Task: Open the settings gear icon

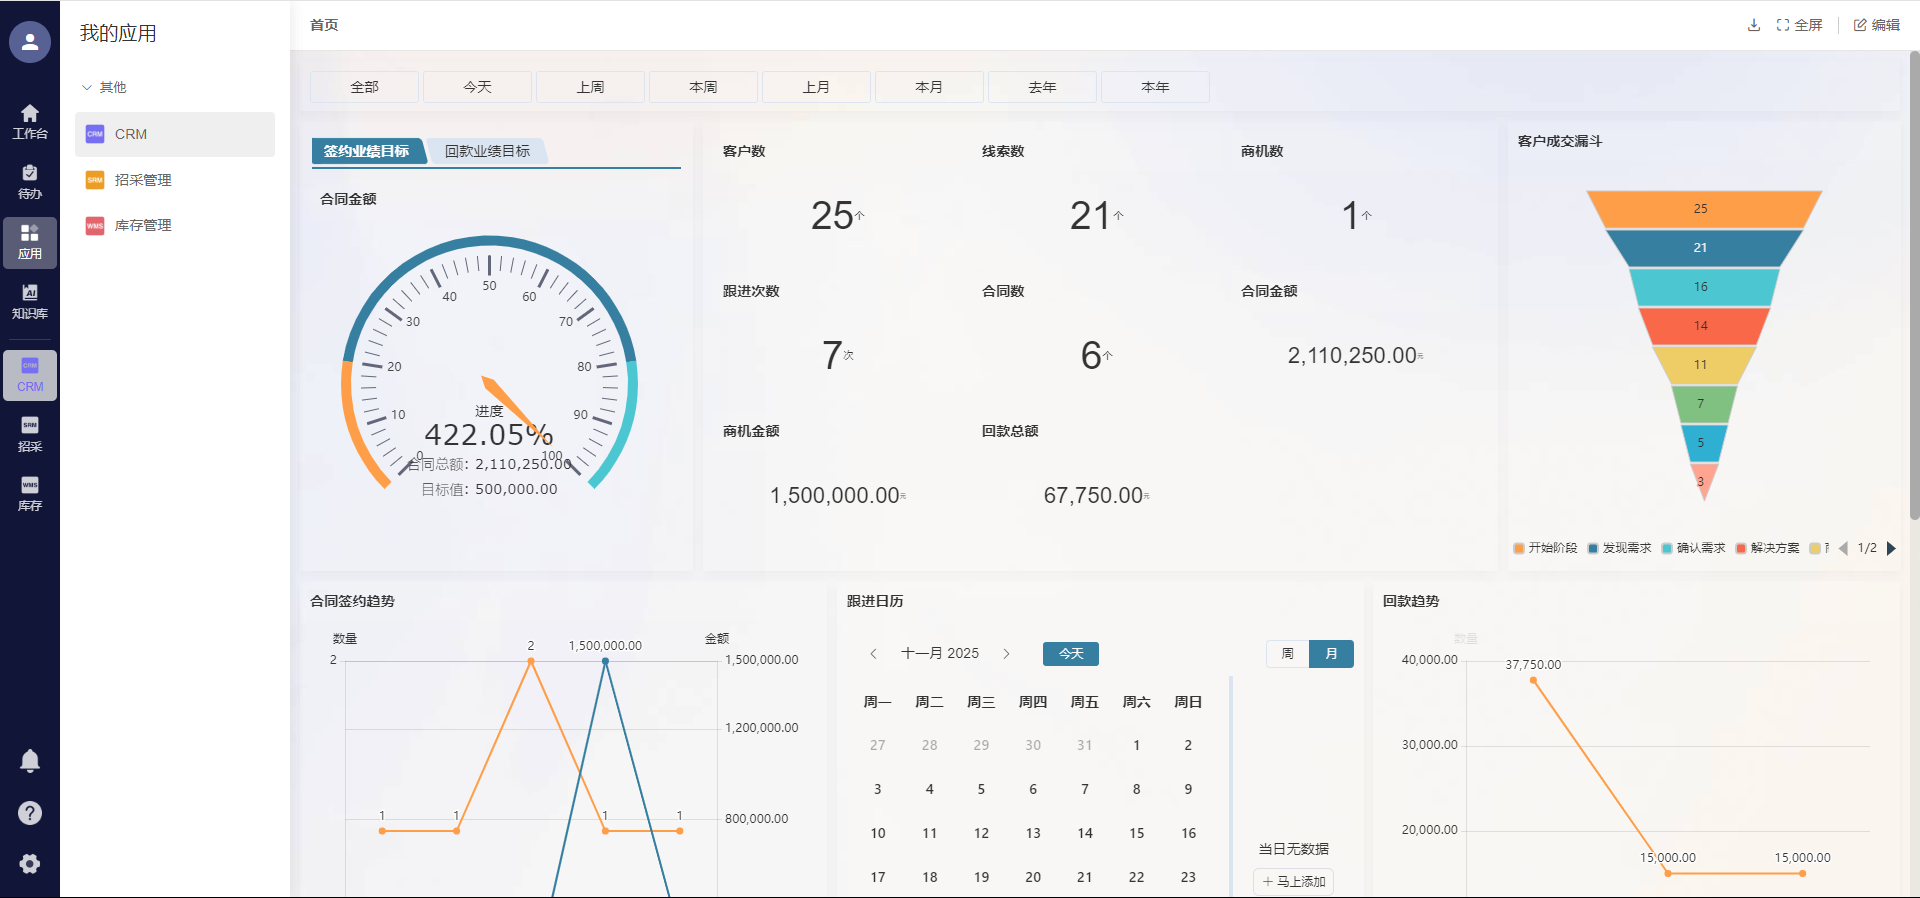Action: tap(30, 864)
